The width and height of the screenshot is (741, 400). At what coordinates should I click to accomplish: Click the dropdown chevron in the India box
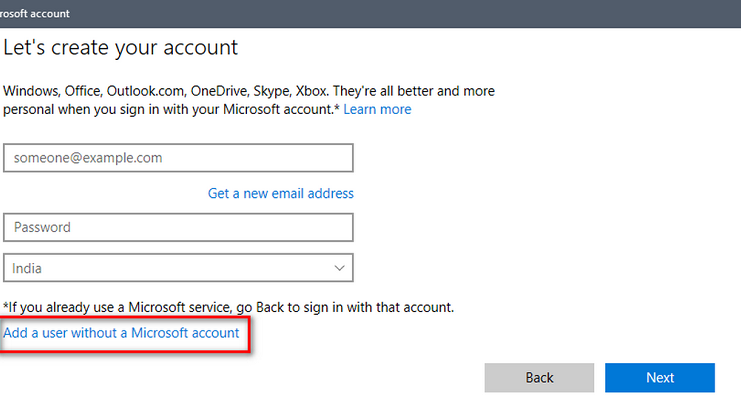coord(339,268)
